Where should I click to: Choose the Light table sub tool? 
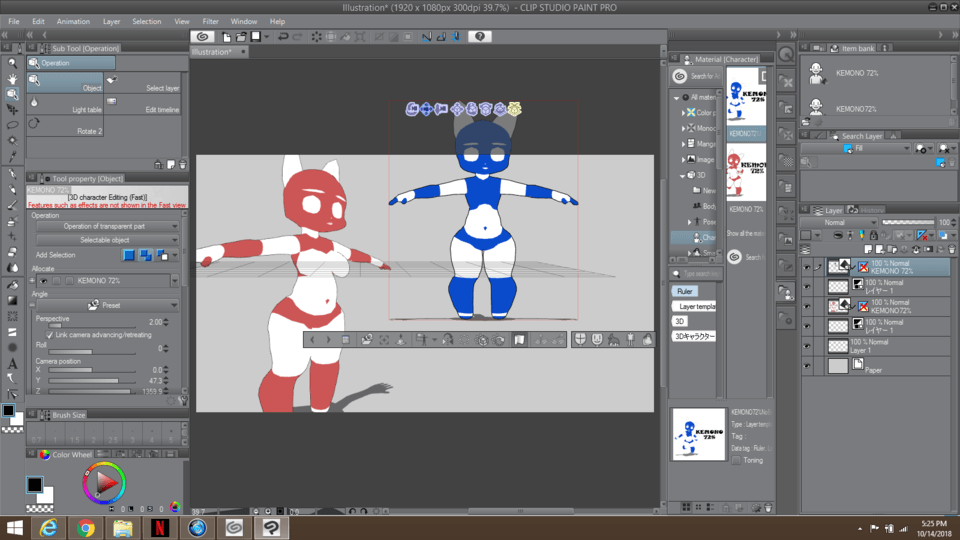[66, 104]
